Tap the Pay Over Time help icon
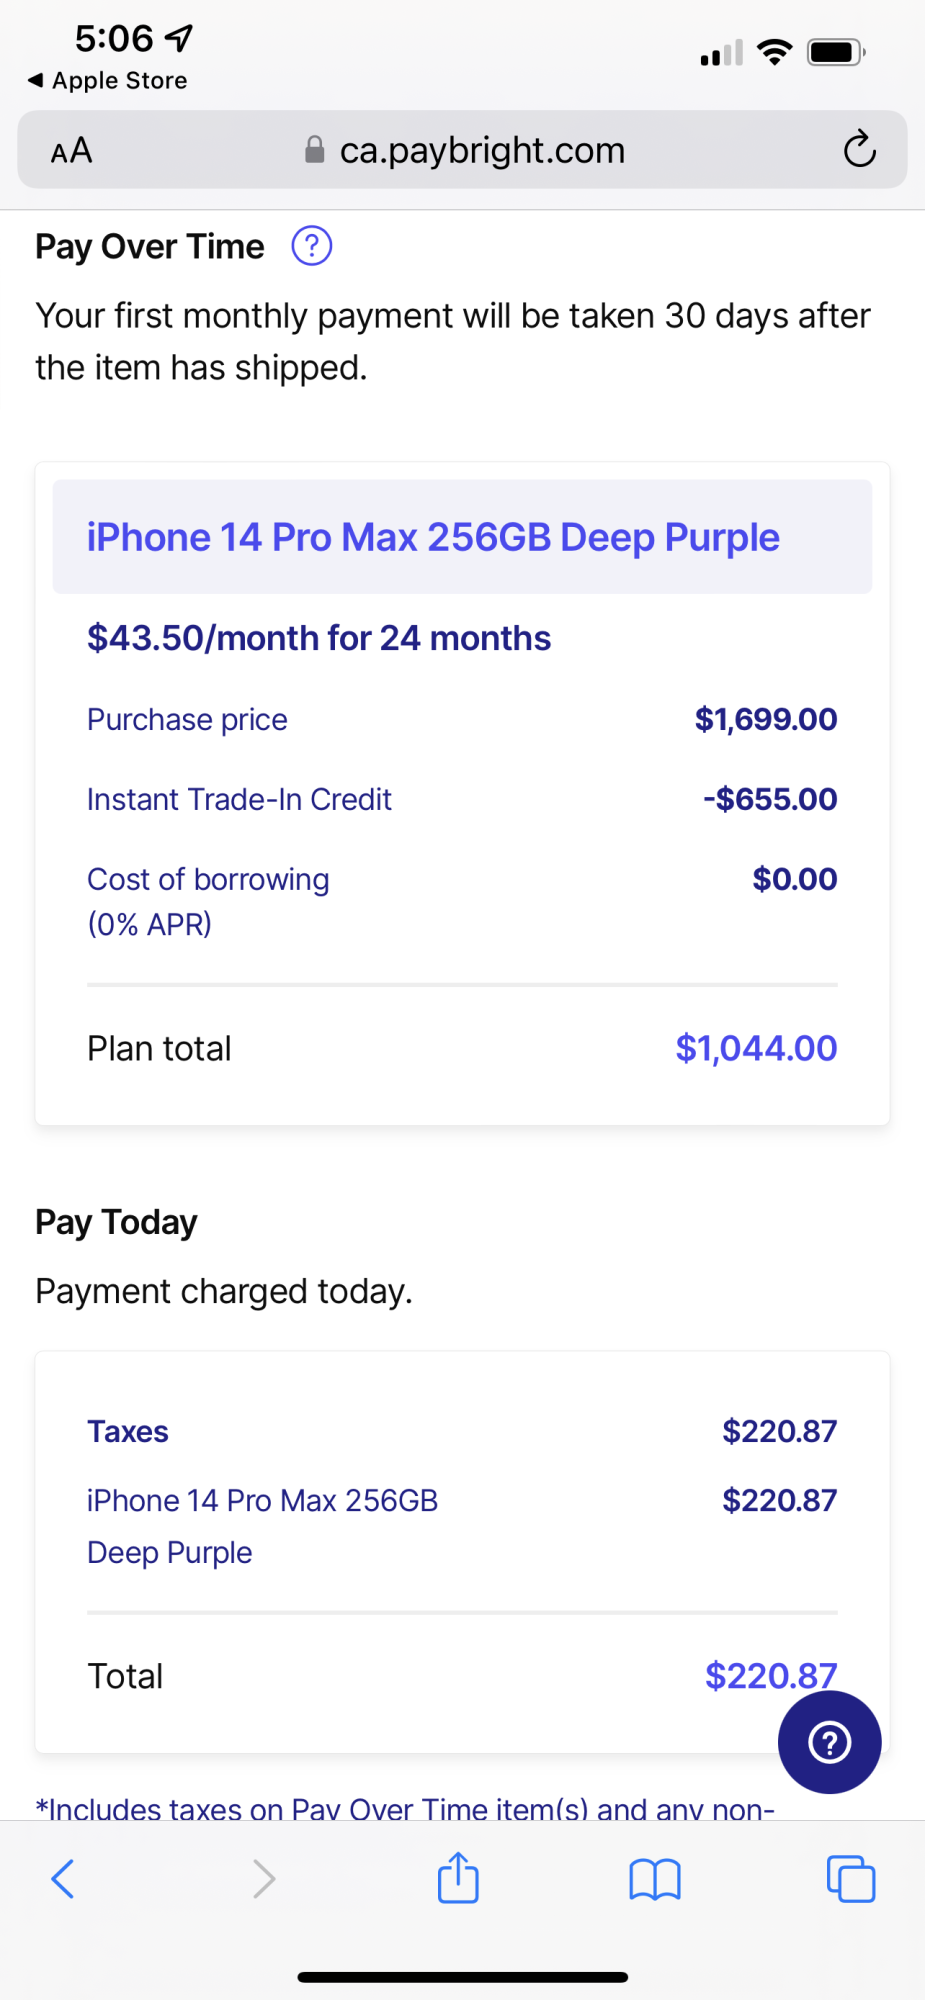The width and height of the screenshot is (925, 2000). [311, 246]
